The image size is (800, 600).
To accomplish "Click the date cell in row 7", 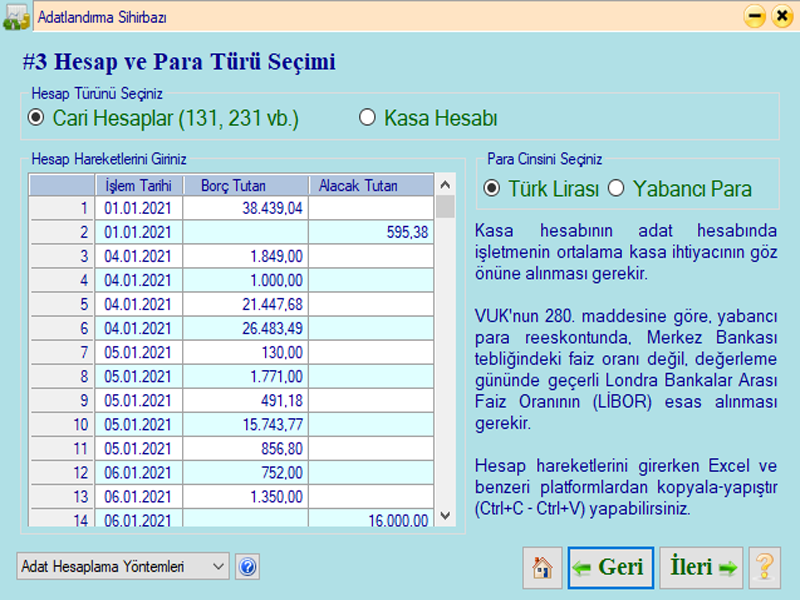I will [139, 352].
